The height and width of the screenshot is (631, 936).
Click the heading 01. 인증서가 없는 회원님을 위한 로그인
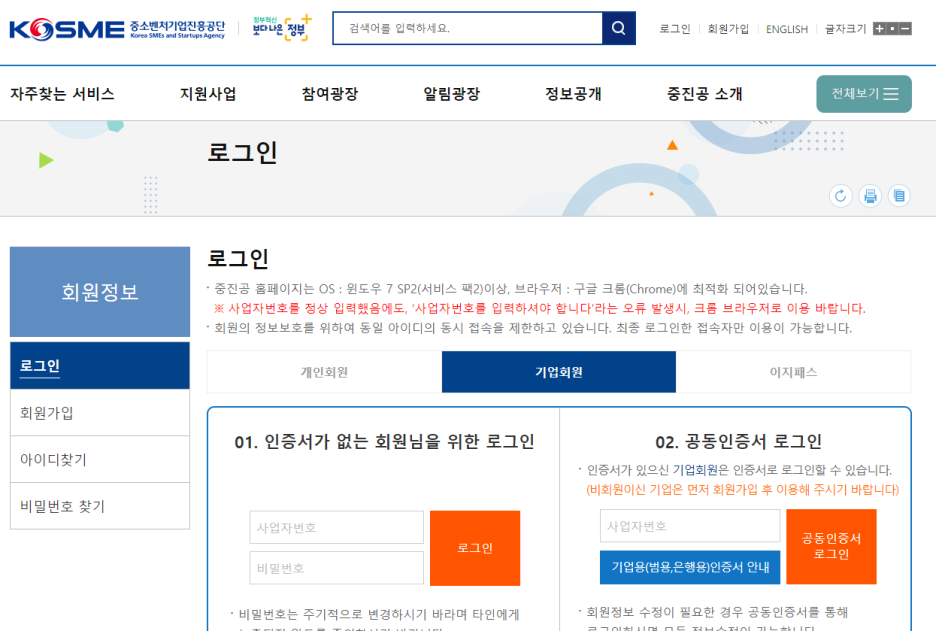384,442
